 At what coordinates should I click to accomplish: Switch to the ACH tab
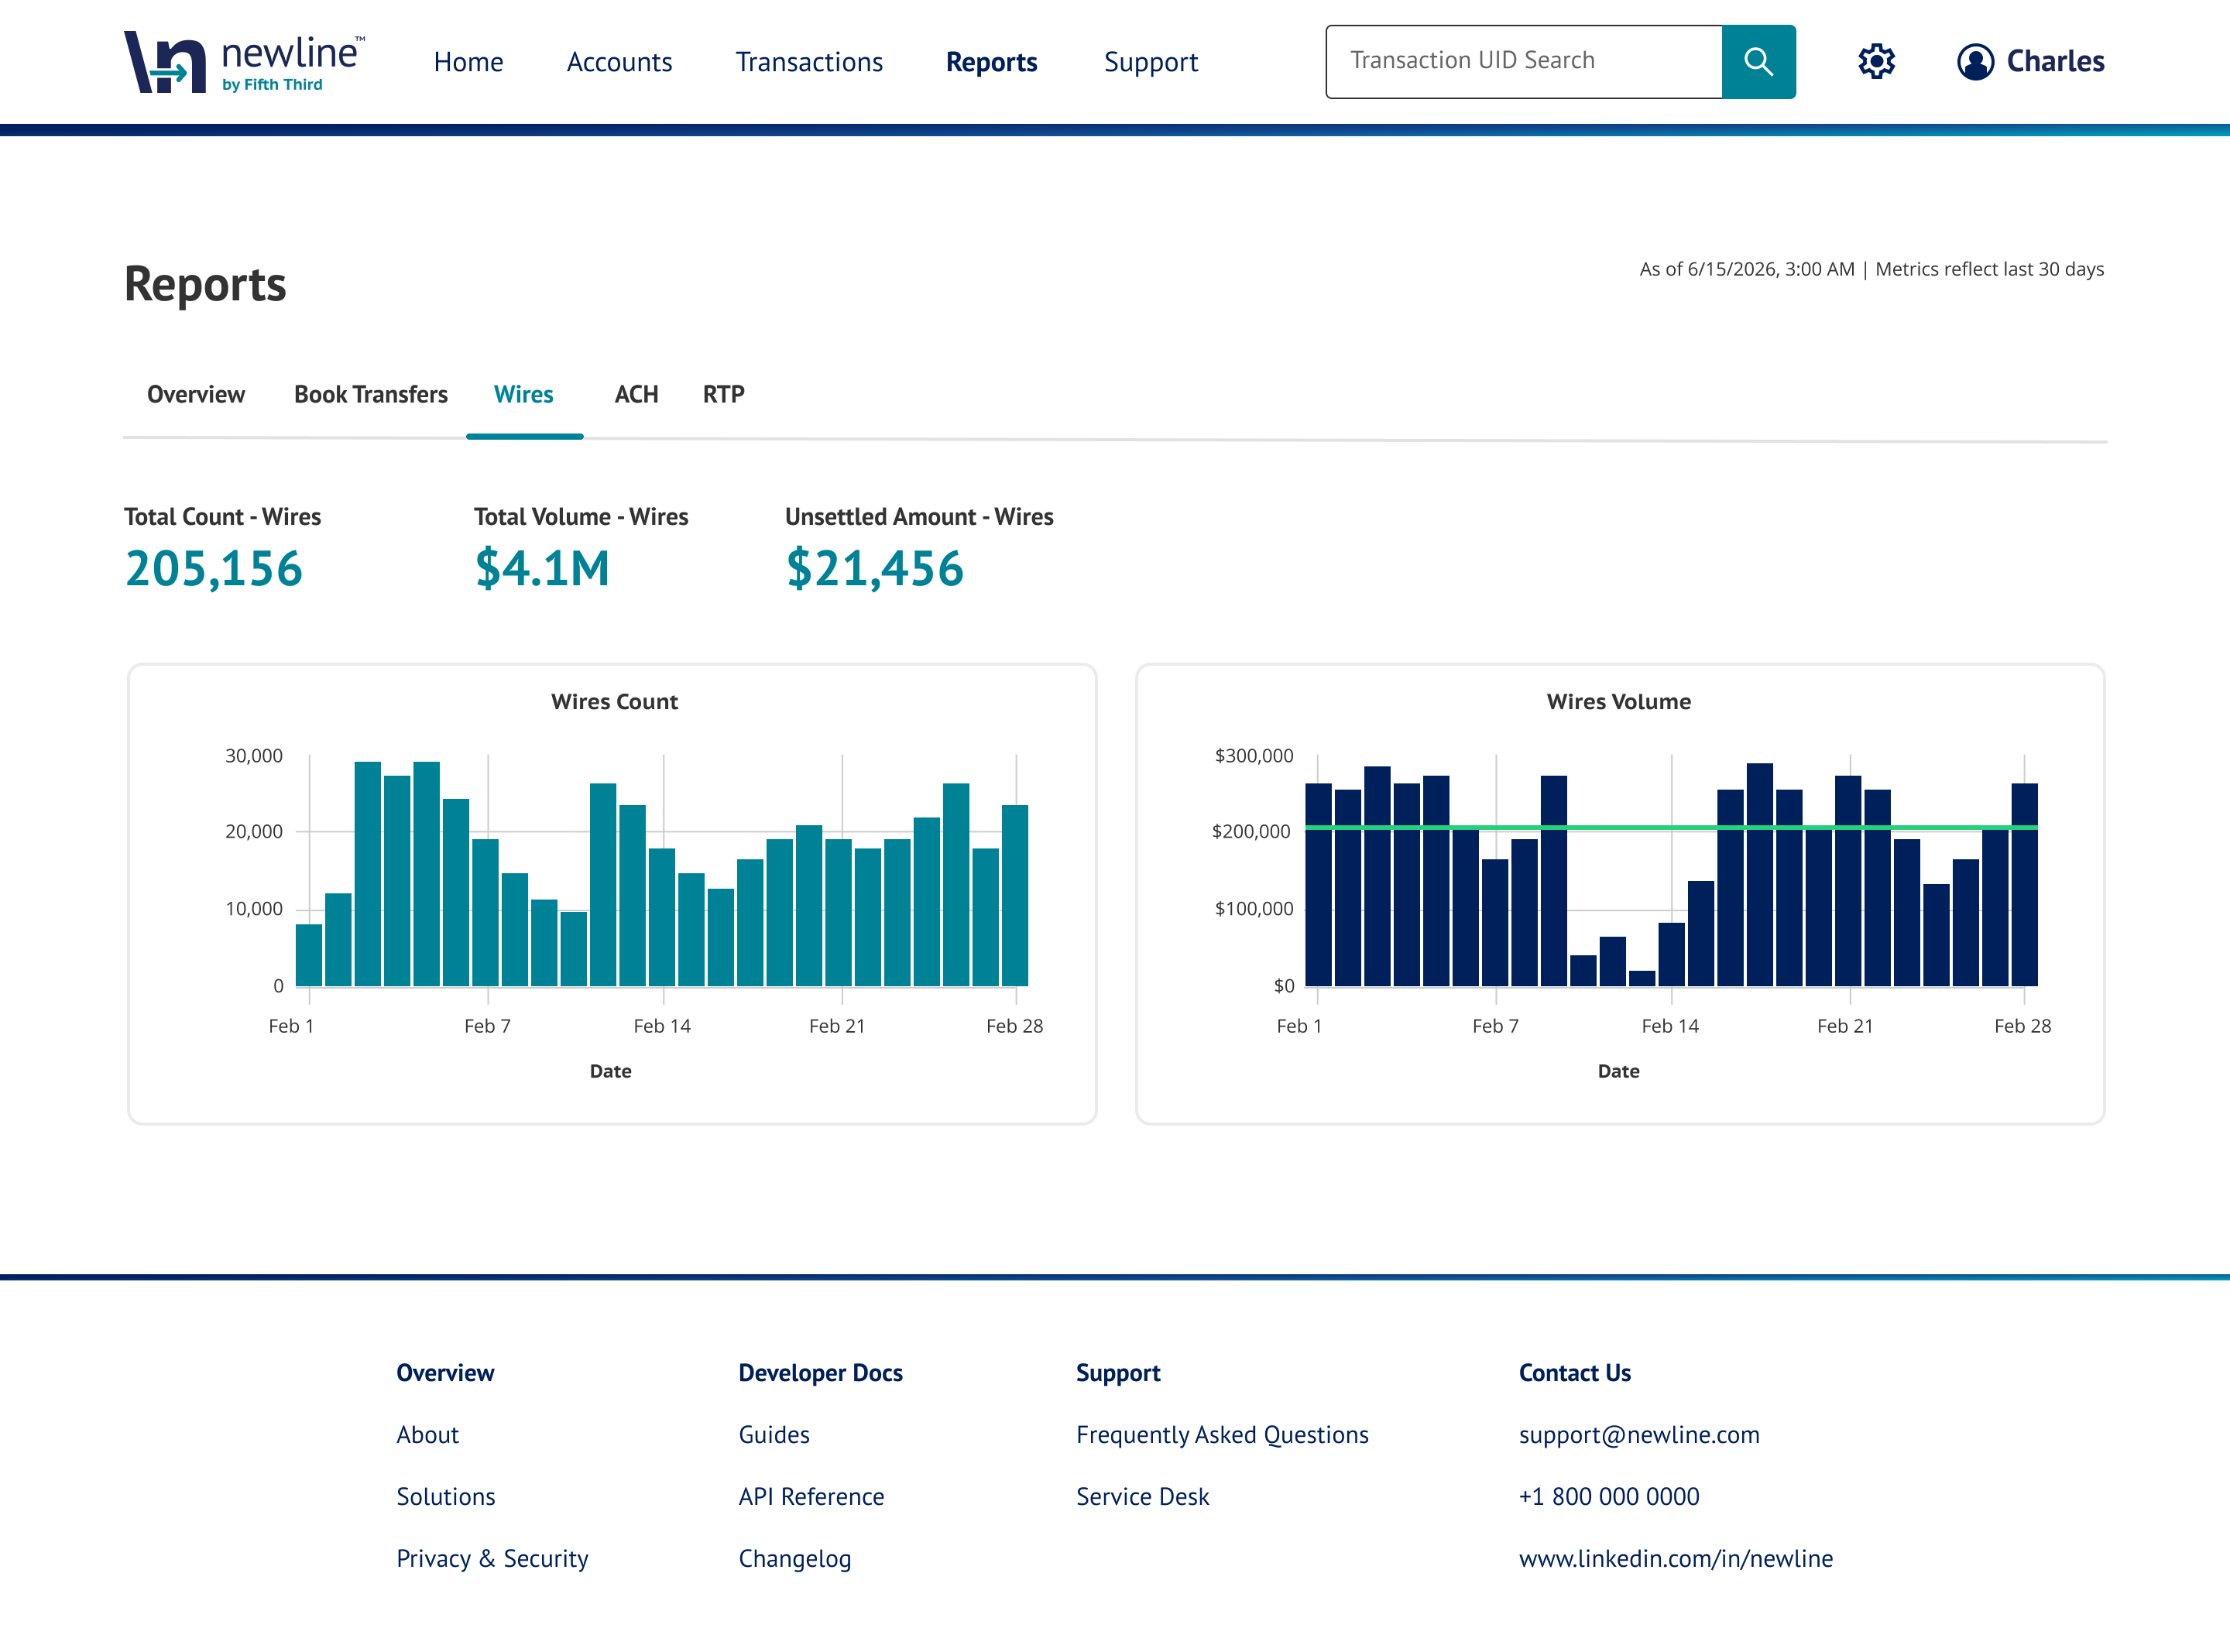click(636, 394)
